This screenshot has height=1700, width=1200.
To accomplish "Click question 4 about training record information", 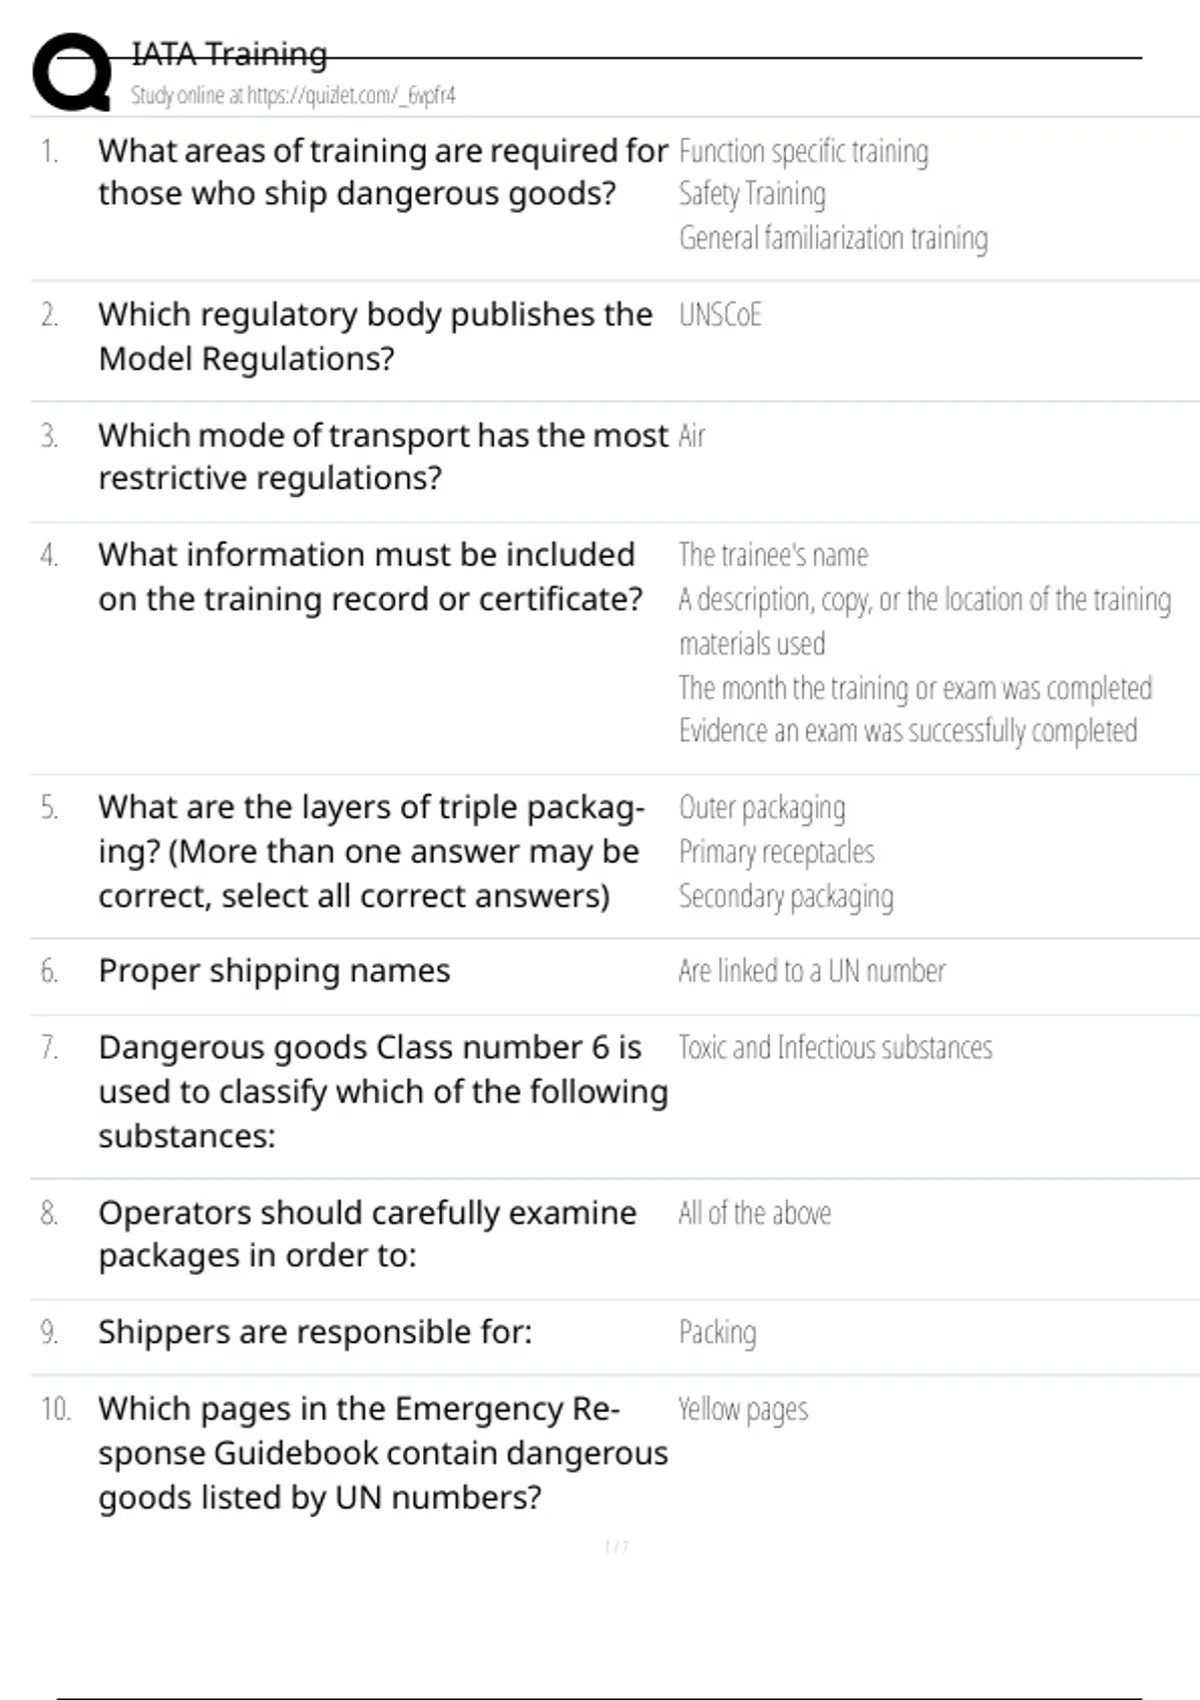I will click(x=369, y=577).
